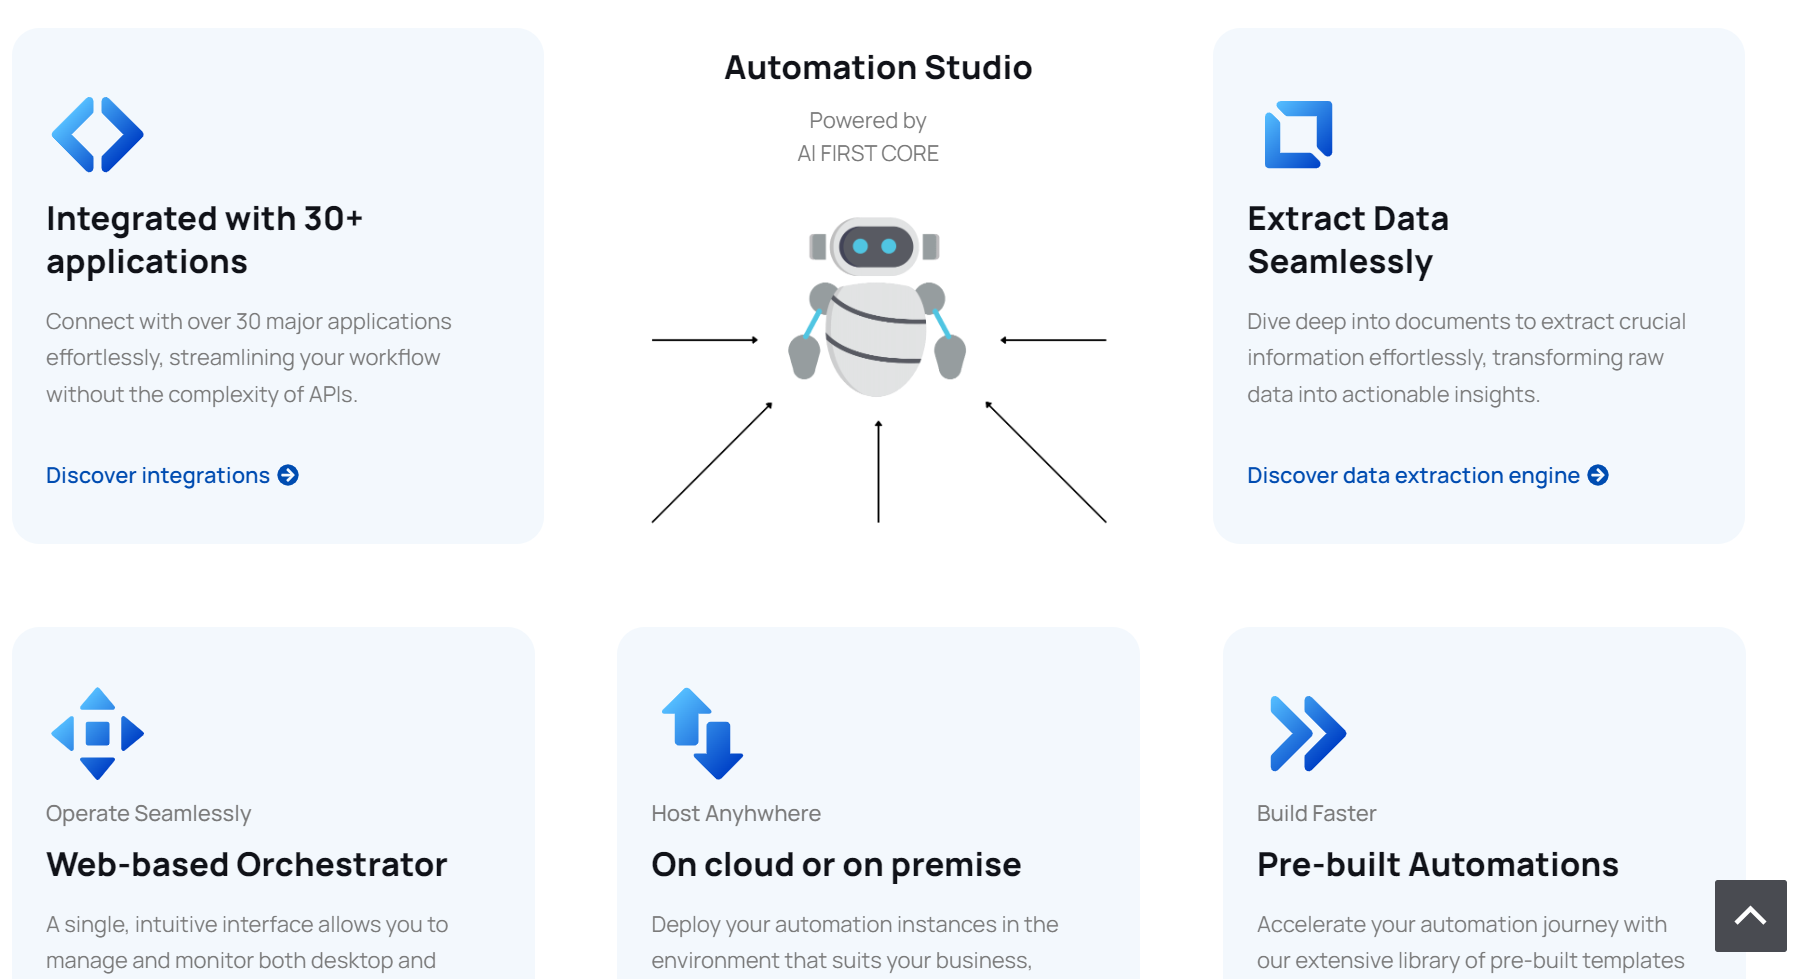The width and height of the screenshot is (1794, 979).
Task: Click the 'Deploy your automation instances' description
Action: click(855, 942)
